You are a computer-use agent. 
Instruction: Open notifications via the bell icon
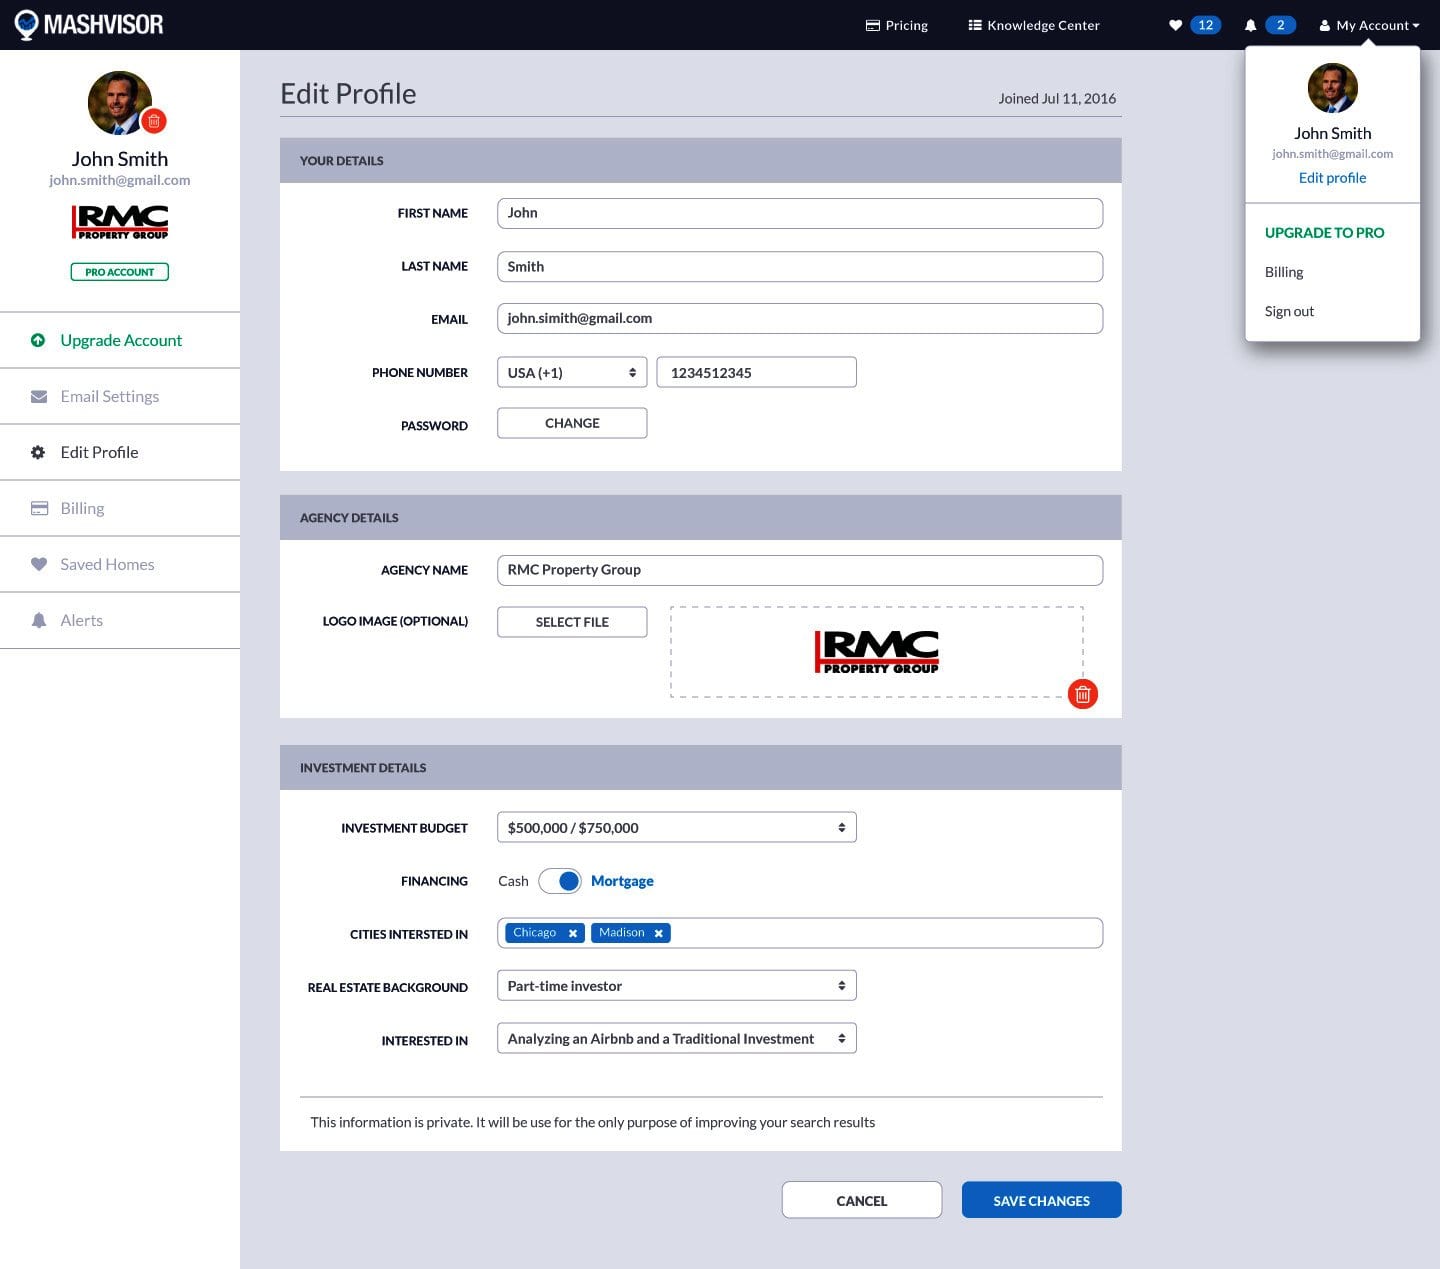tap(1250, 25)
